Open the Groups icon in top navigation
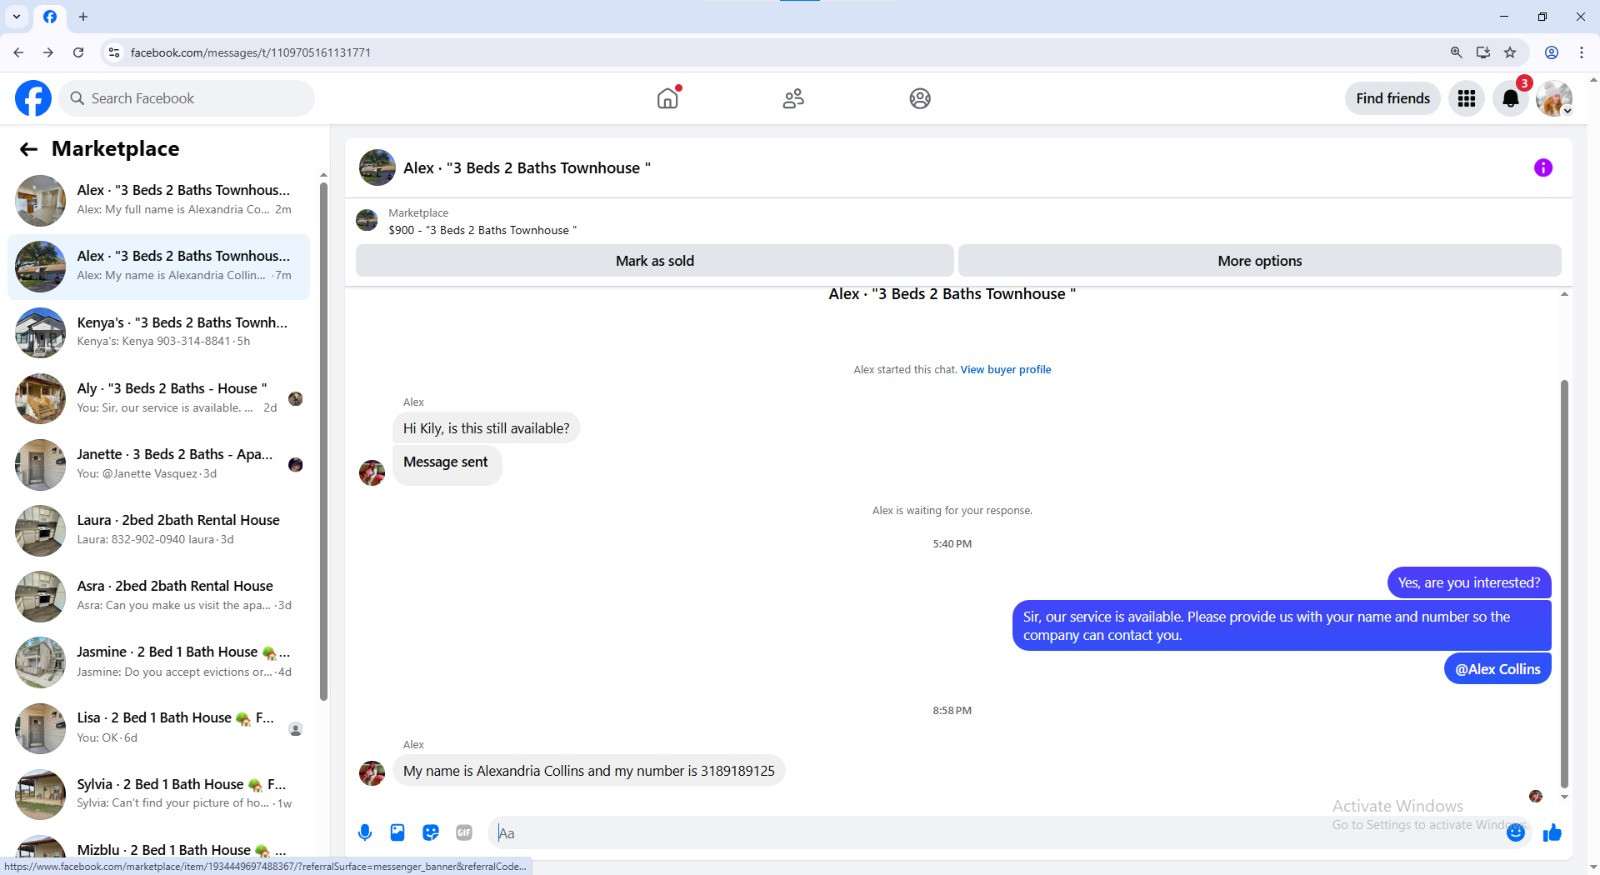 (x=920, y=98)
